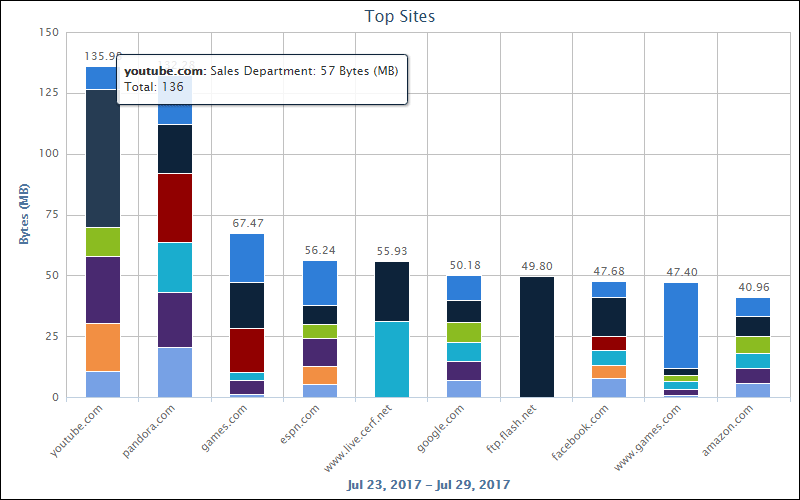Select the top blue segment of games.com bar
The height and width of the screenshot is (500, 800).
247,258
